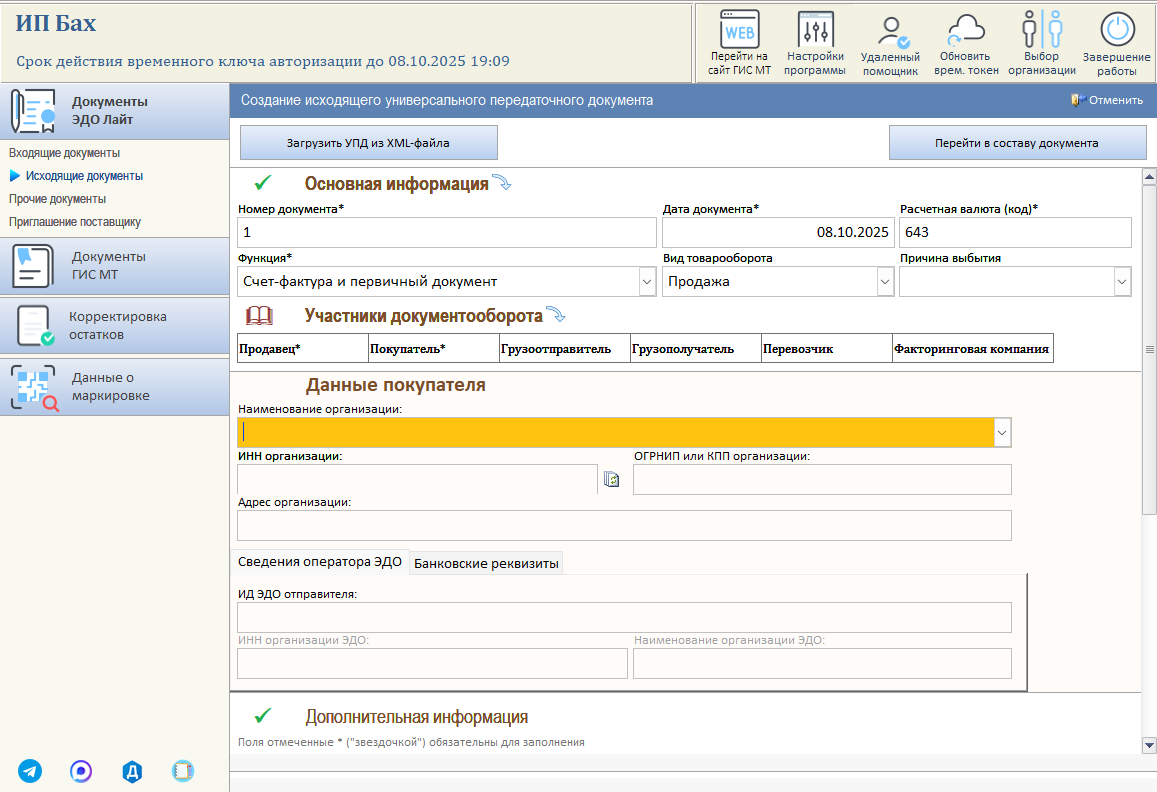Screen dimensions: 1157x792
Task: Click the book icon near Участники документооборота
Action: (x=259, y=316)
